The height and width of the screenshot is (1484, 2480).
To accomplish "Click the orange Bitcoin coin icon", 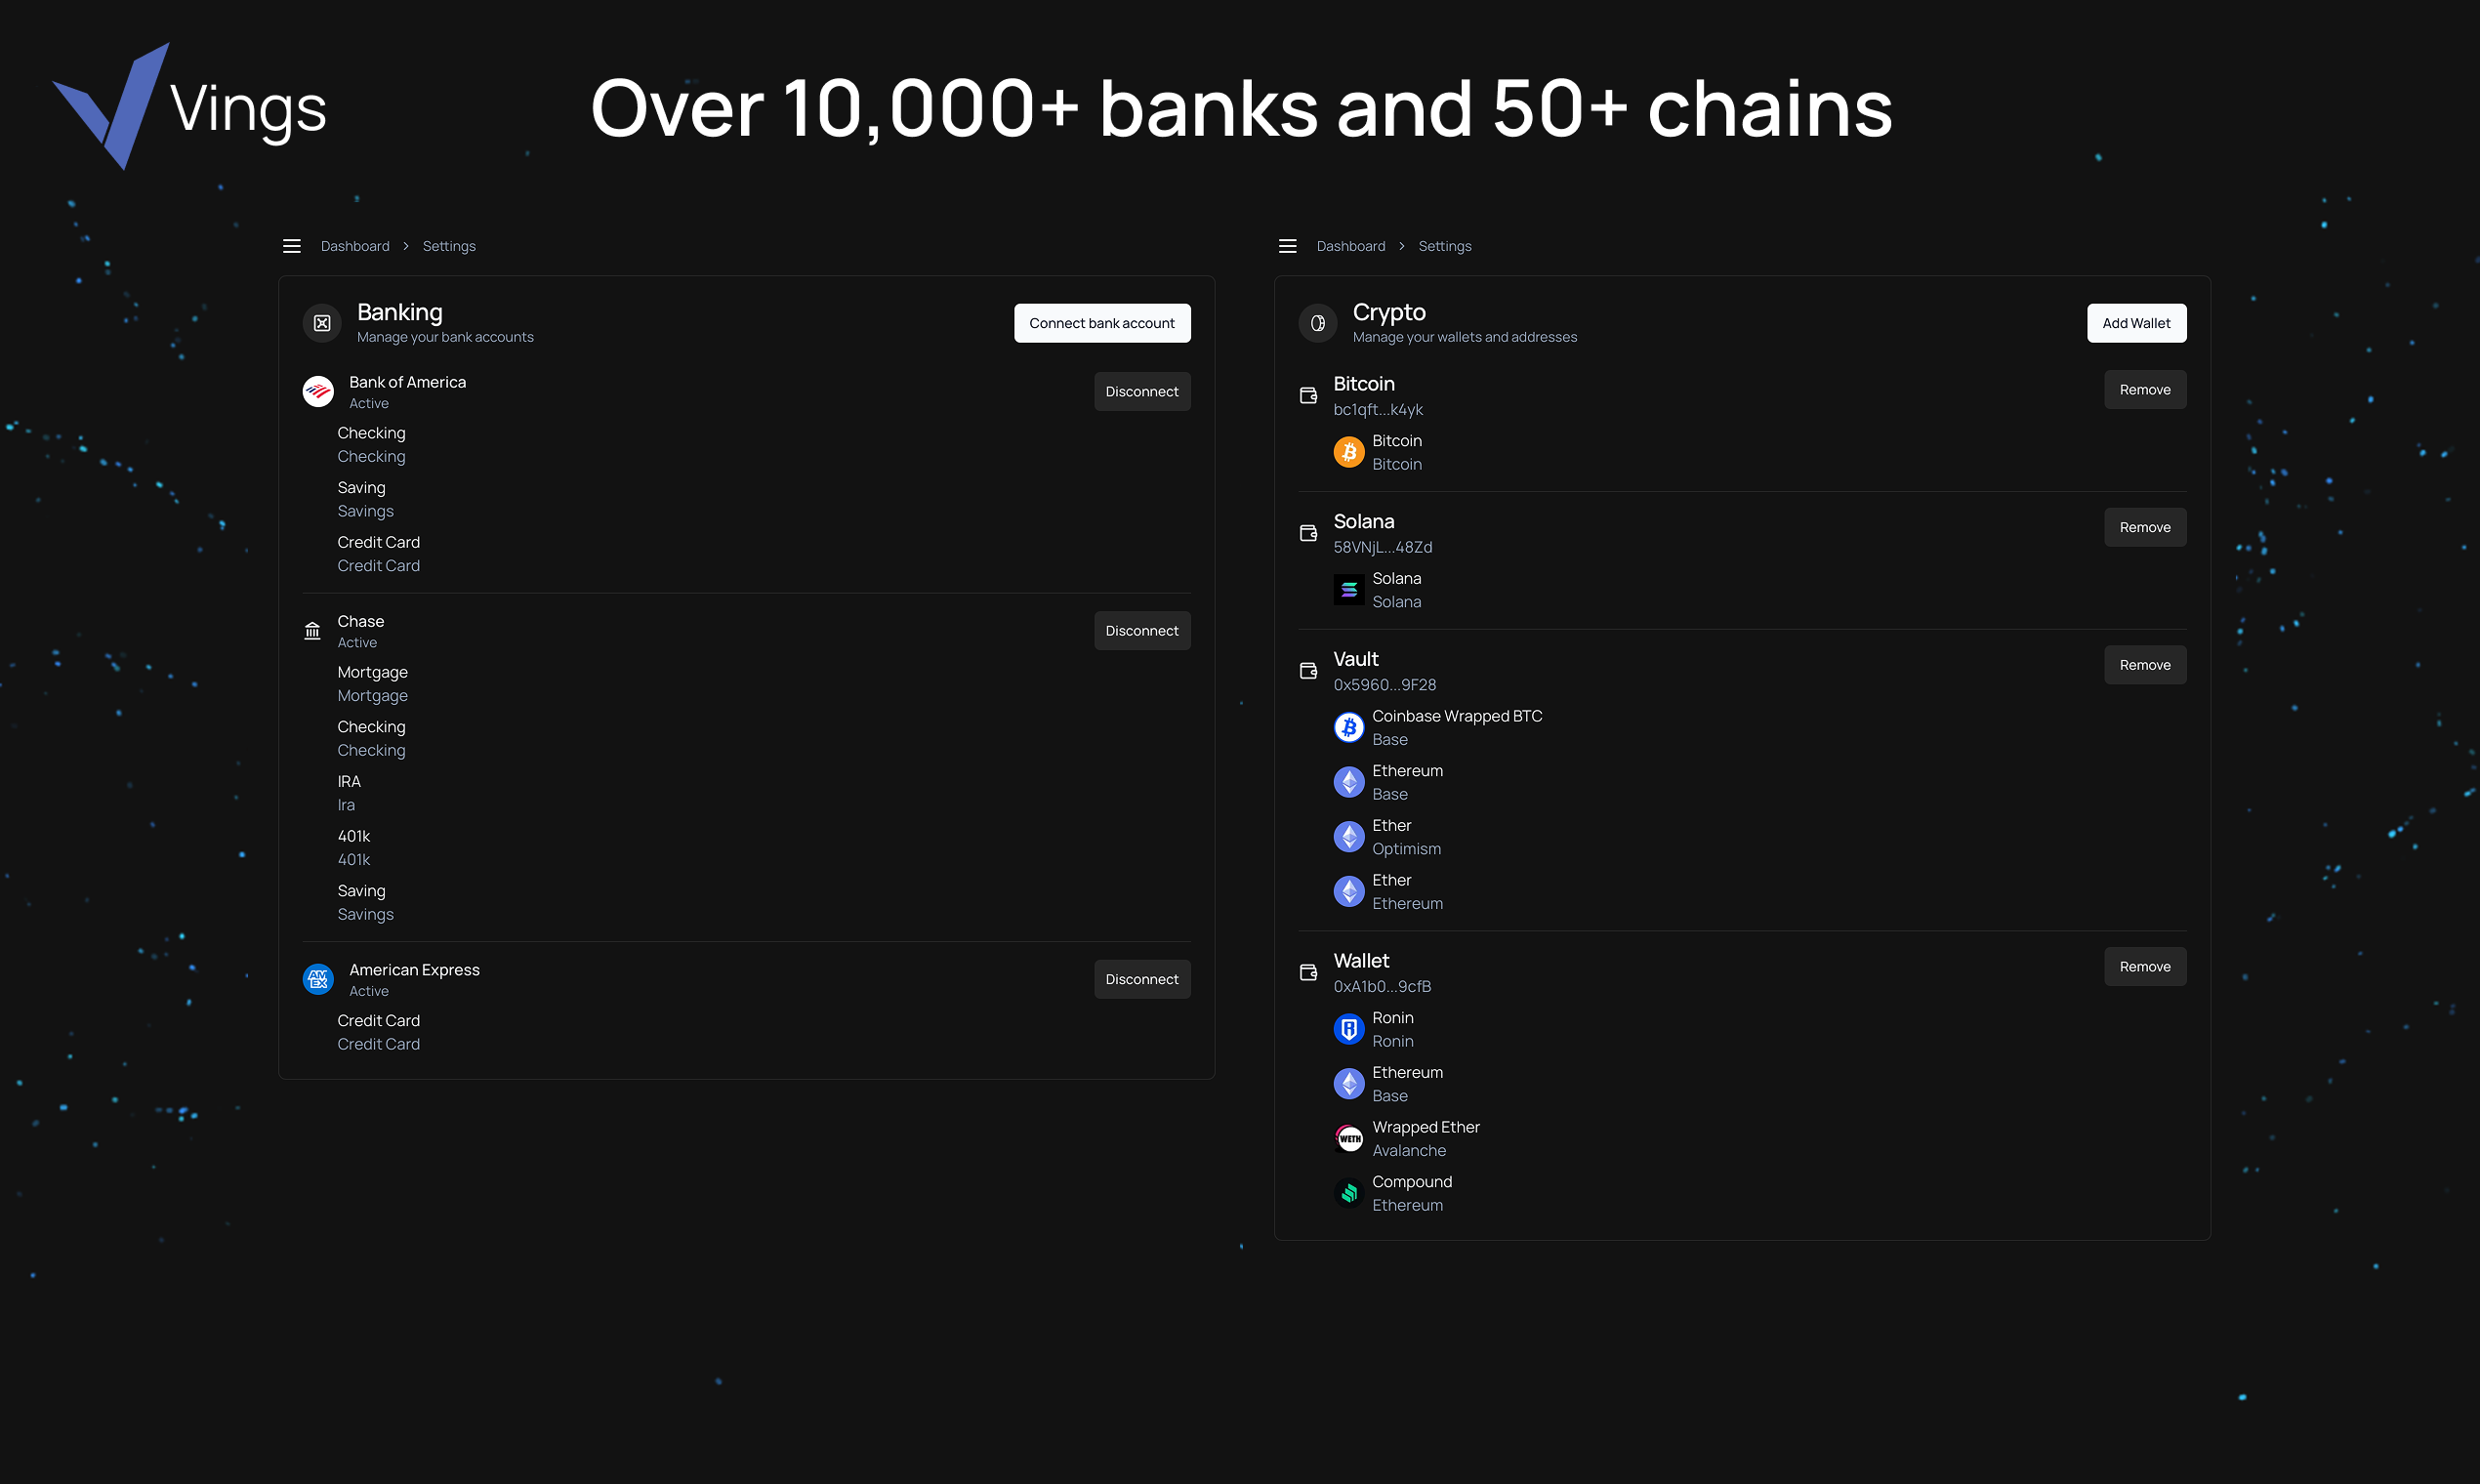I will point(1349,453).
